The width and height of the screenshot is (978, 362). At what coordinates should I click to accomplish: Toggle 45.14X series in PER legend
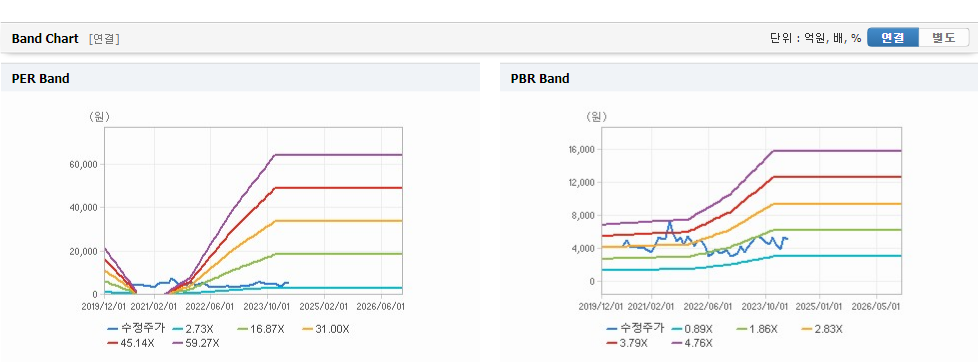(x=131, y=343)
